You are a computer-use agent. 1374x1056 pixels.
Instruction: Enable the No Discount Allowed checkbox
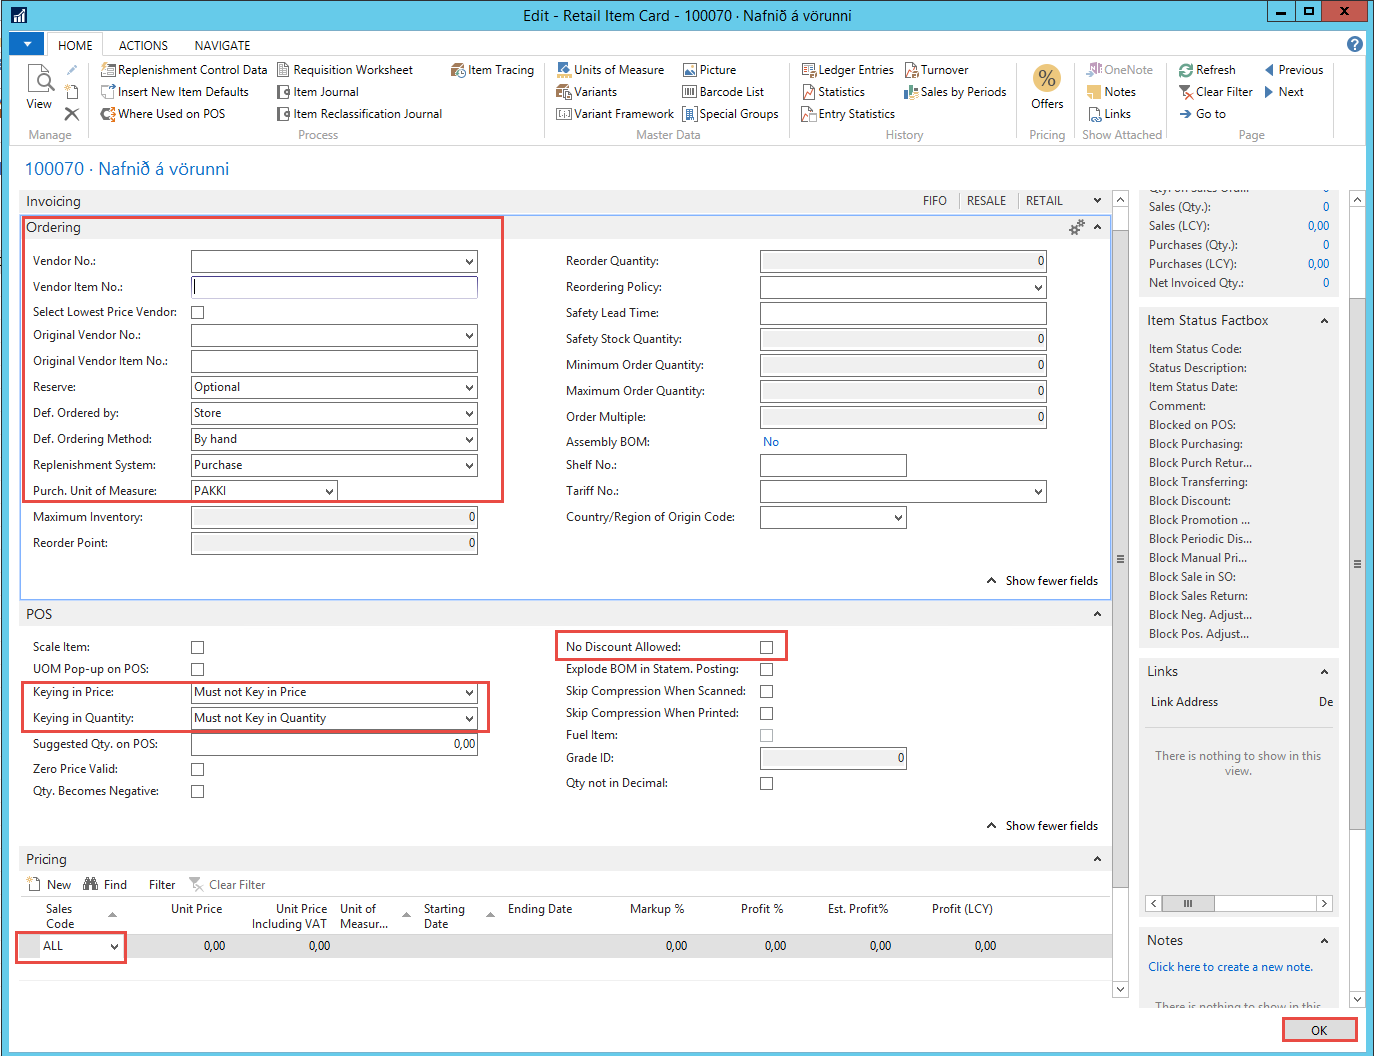766,647
